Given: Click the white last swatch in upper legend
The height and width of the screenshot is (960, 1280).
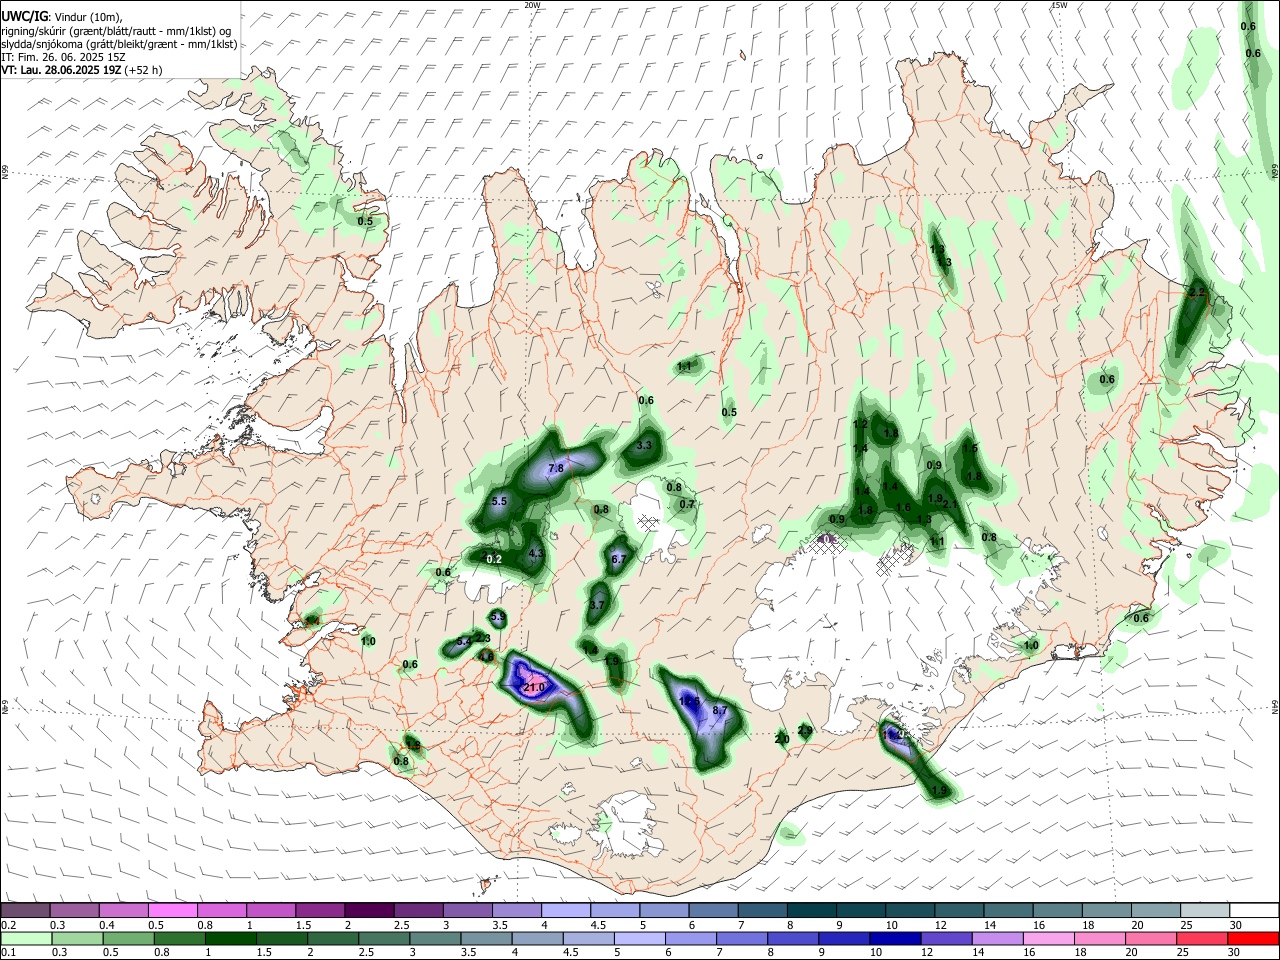Looking at the screenshot, I should click(x=1253, y=910).
